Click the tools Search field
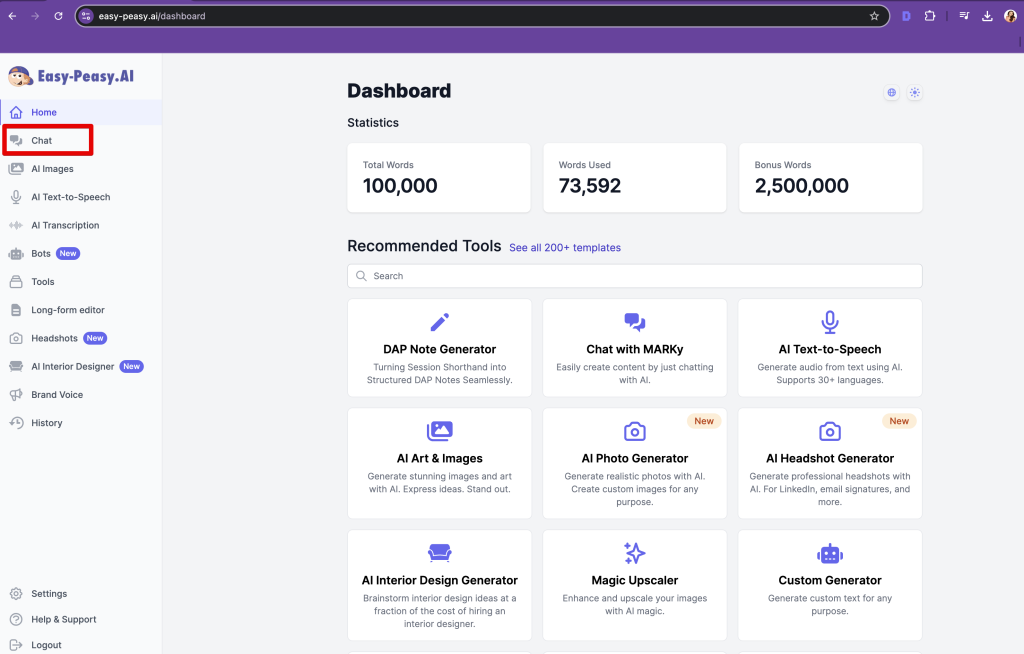The width and height of the screenshot is (1024, 654). (x=634, y=276)
